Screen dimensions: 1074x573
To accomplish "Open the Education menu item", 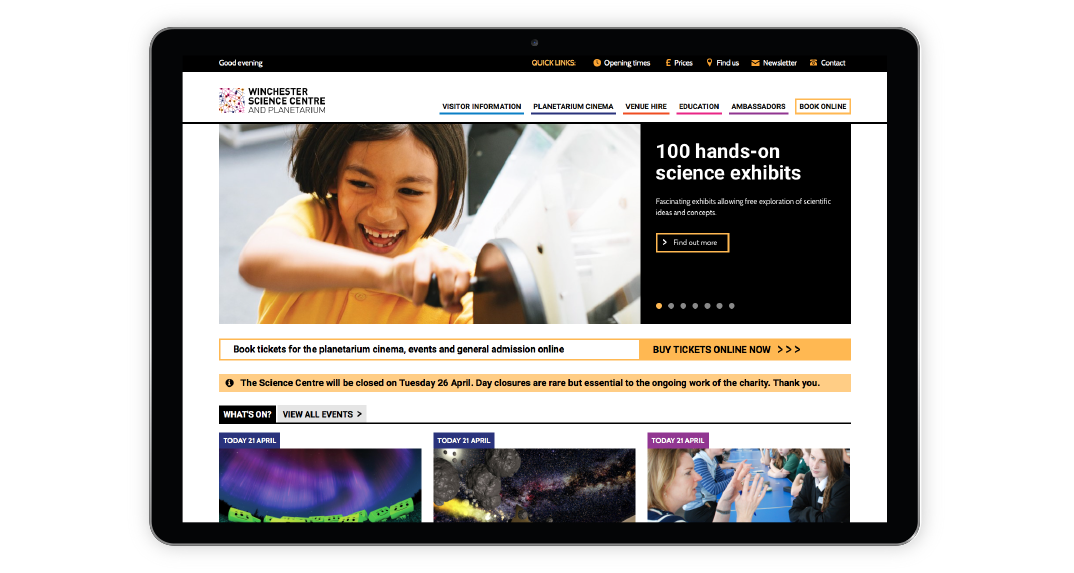I will (699, 107).
